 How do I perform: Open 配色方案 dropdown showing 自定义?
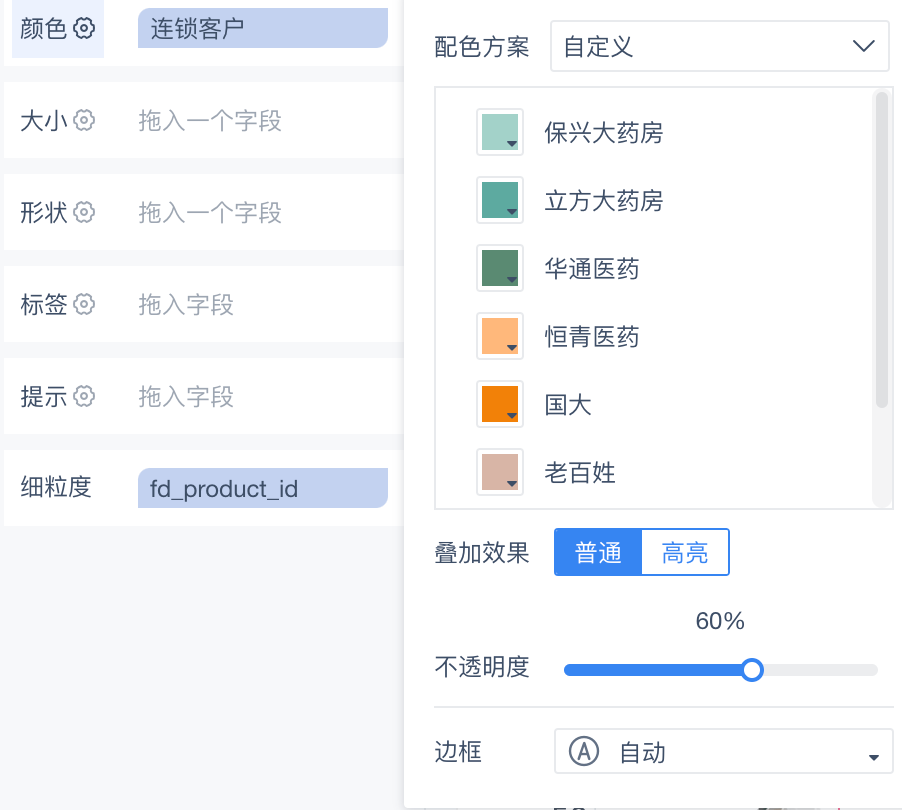(720, 46)
